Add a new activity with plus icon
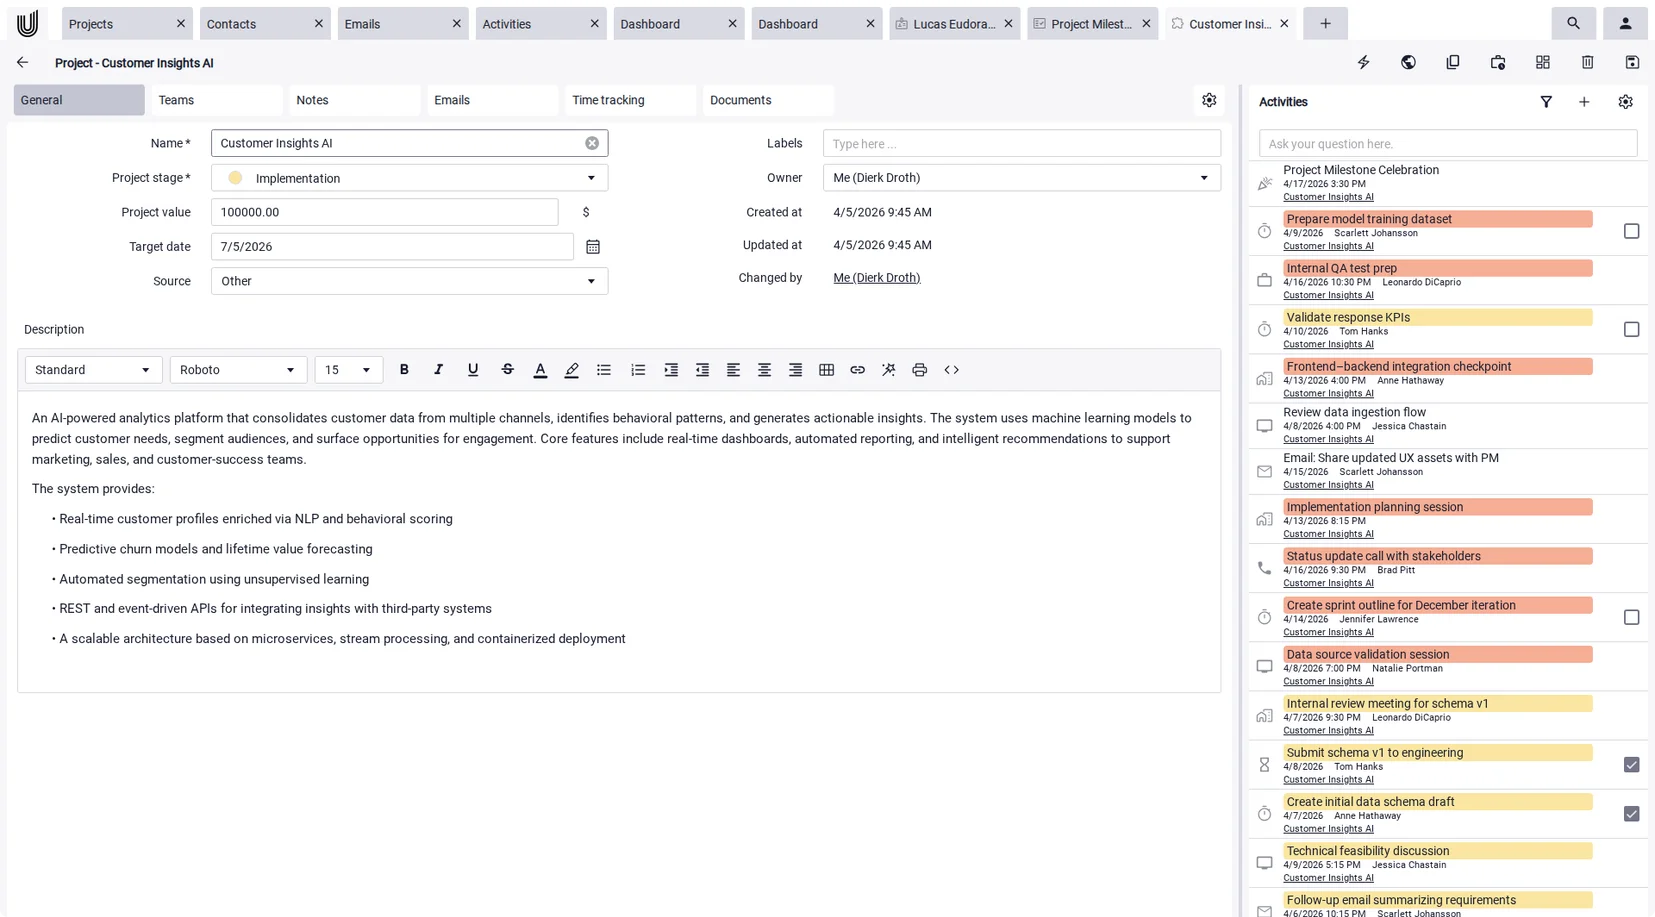Screen dimensions: 1655x917 1584,102
